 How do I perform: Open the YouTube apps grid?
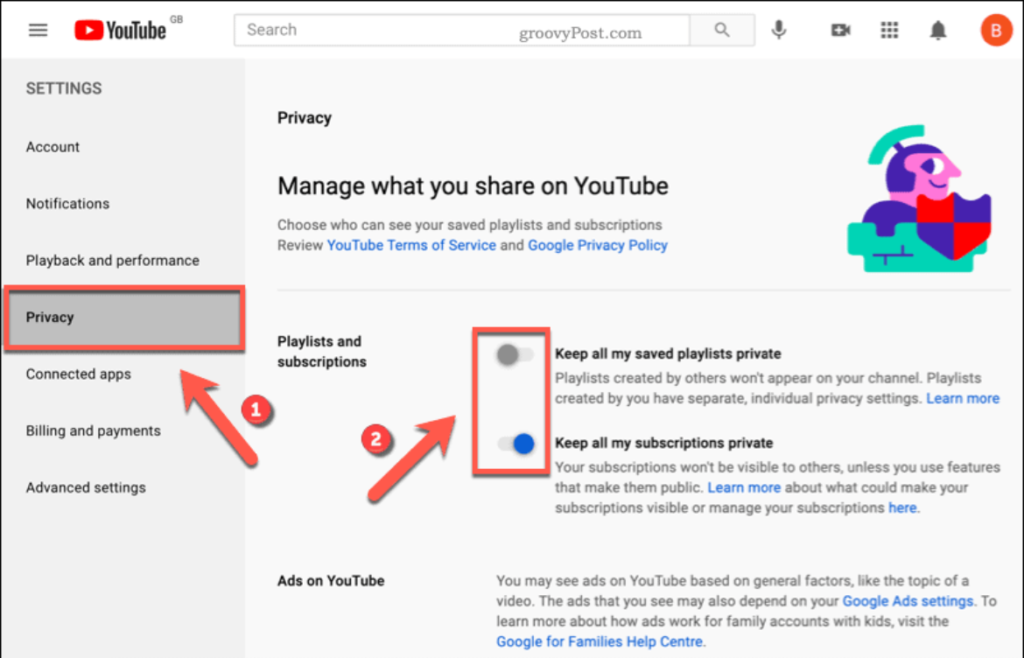[x=889, y=30]
